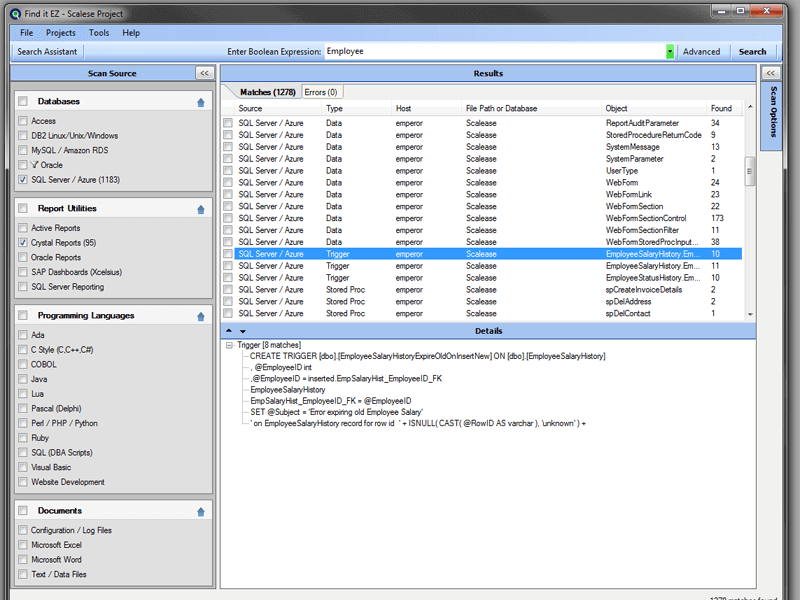This screenshot has width=800, height=600.
Task: Open the Tools menu
Action: [x=99, y=33]
